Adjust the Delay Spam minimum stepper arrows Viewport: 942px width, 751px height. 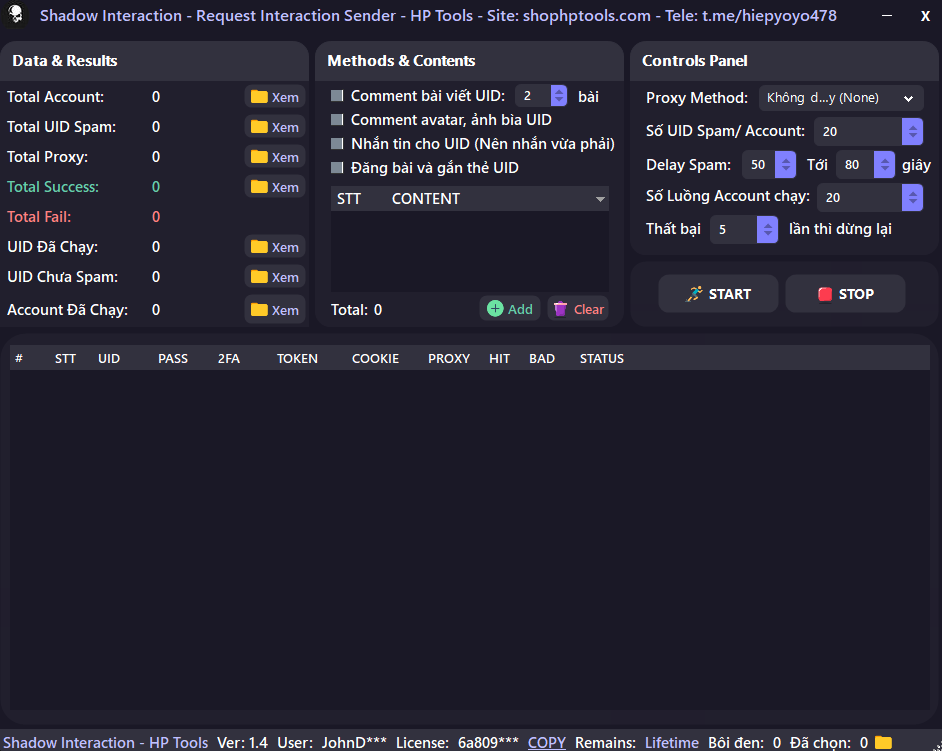pyautogui.click(x=785, y=165)
